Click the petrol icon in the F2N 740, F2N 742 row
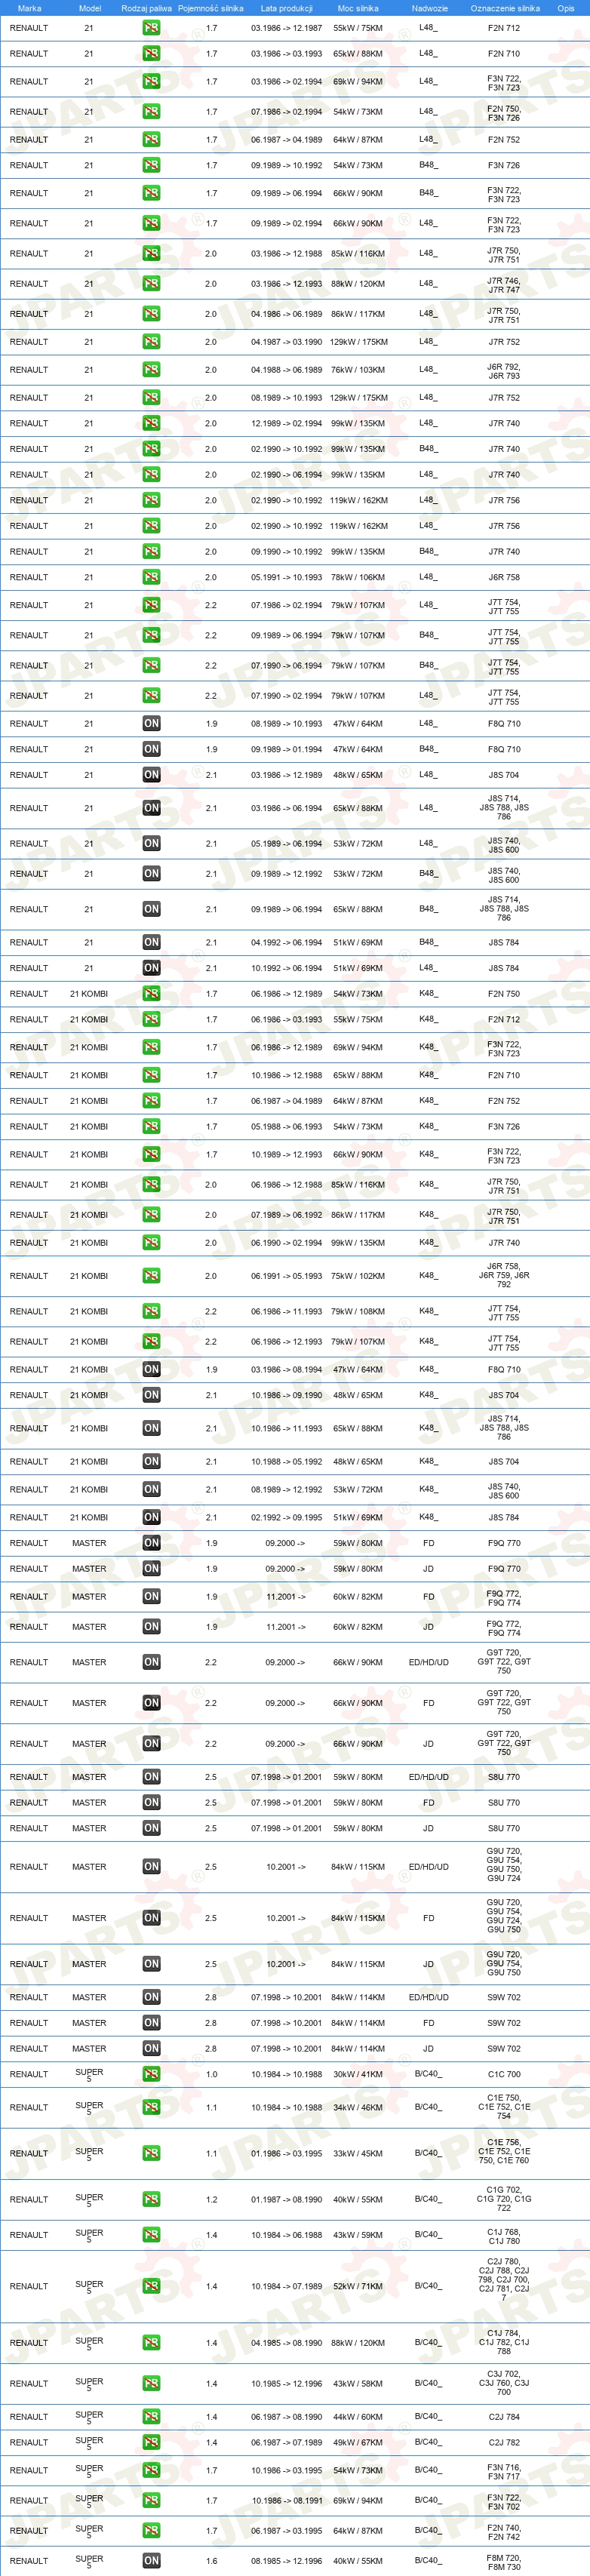 (x=151, y=2530)
